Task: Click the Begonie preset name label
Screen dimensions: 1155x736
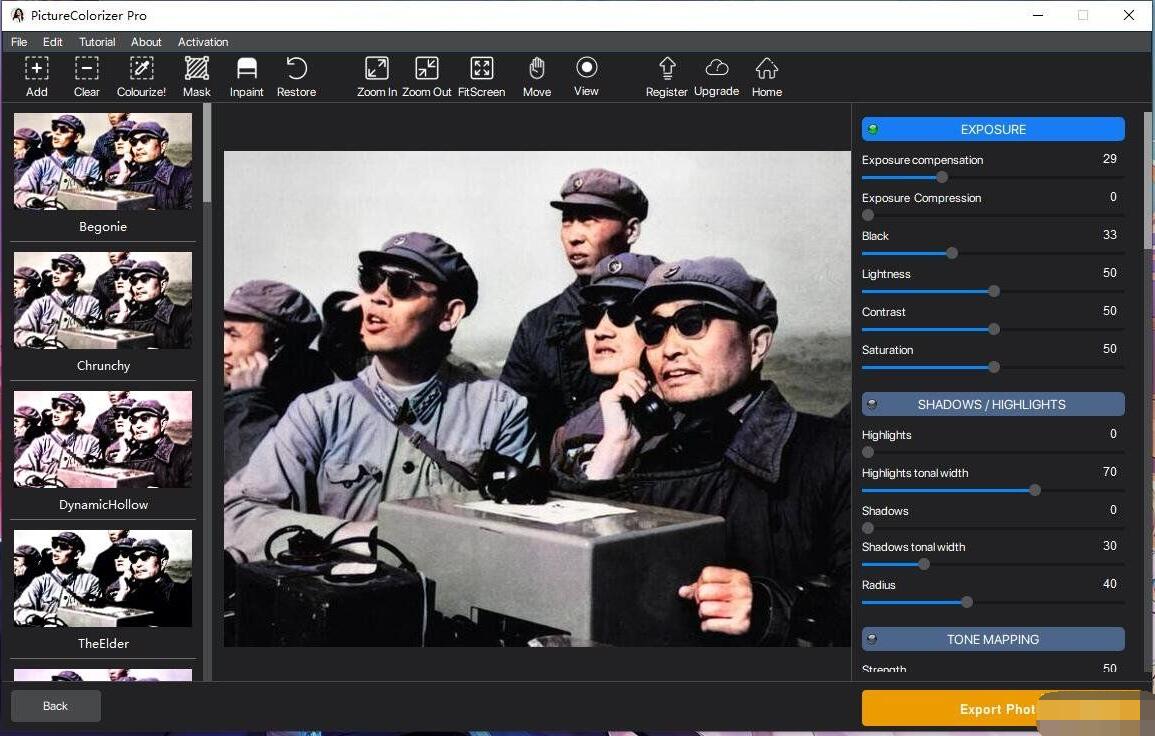Action: click(103, 227)
